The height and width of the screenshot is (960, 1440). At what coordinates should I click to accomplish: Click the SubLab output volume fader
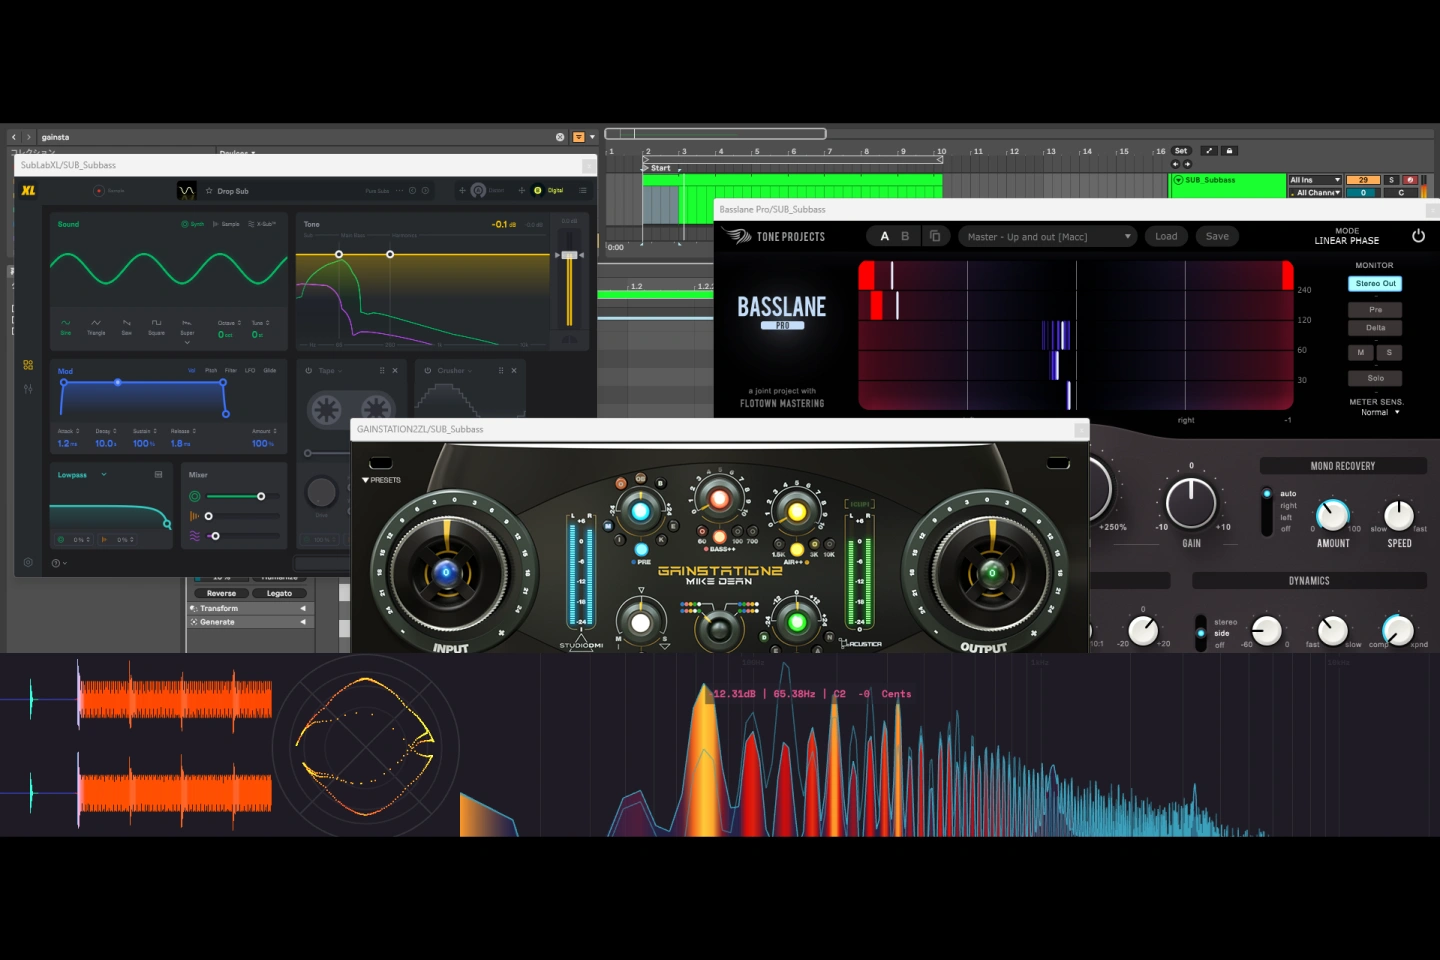[x=569, y=256]
